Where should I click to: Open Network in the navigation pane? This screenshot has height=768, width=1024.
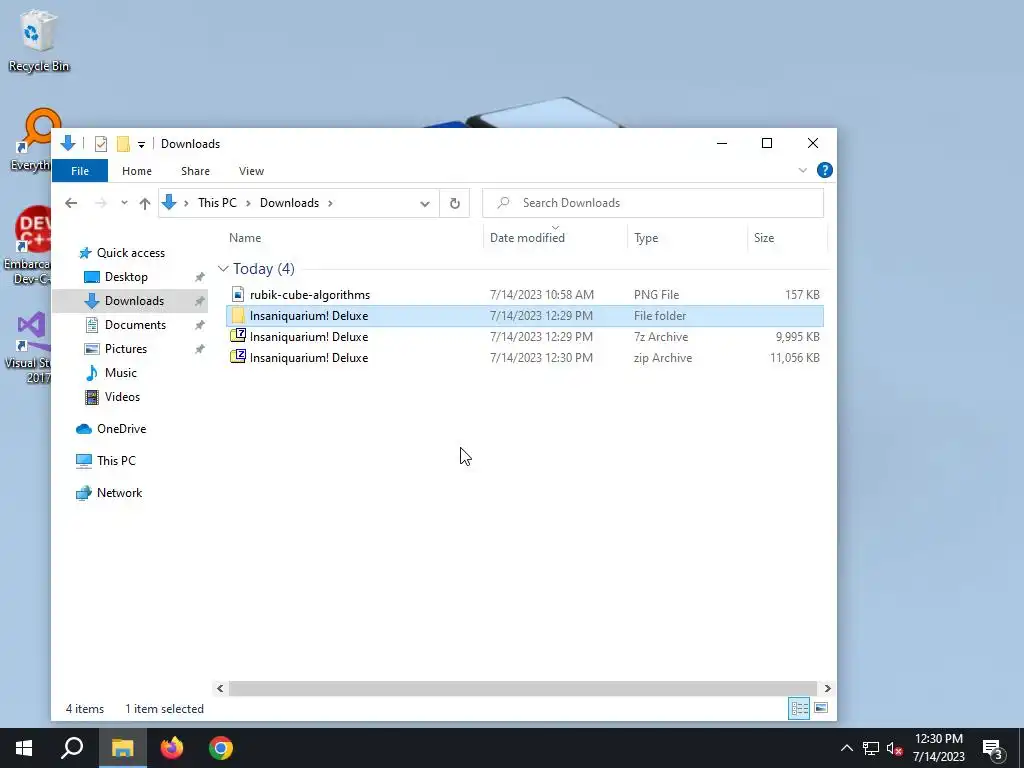tap(120, 493)
